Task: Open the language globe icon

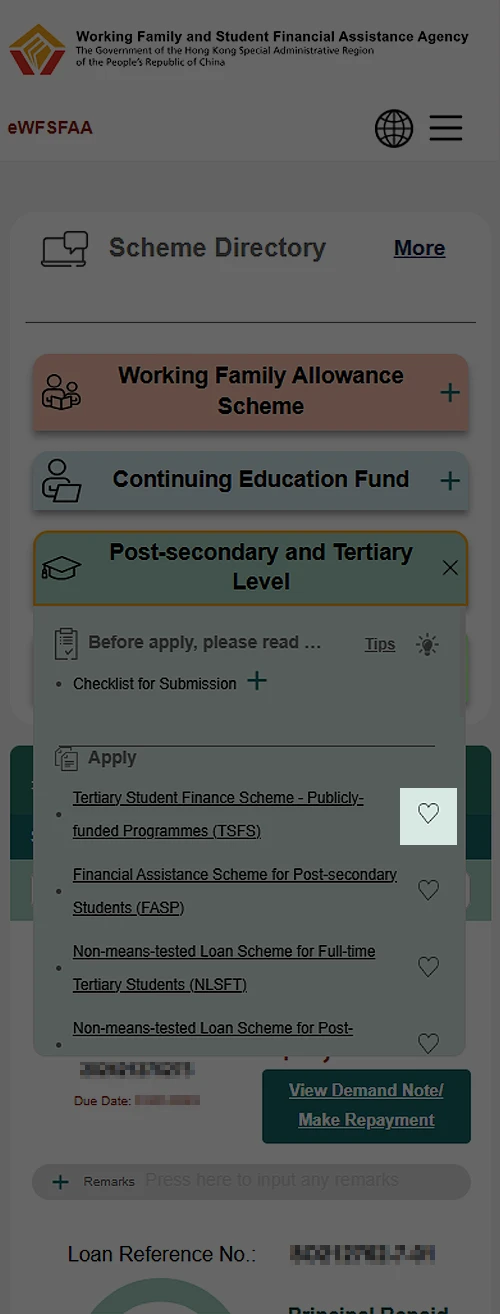Action: (x=394, y=128)
